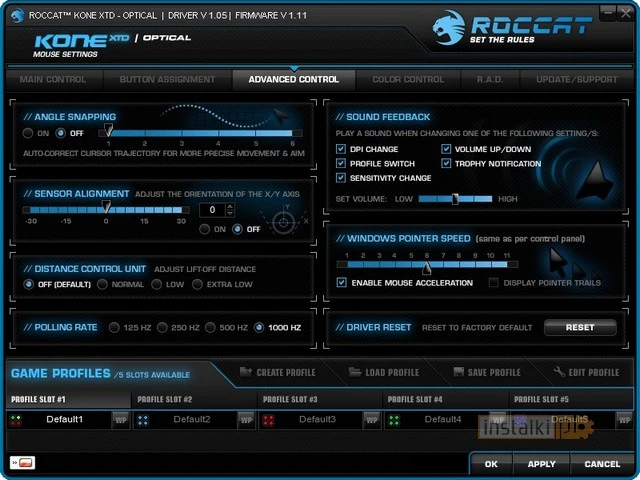Click Create Profile

(278, 372)
